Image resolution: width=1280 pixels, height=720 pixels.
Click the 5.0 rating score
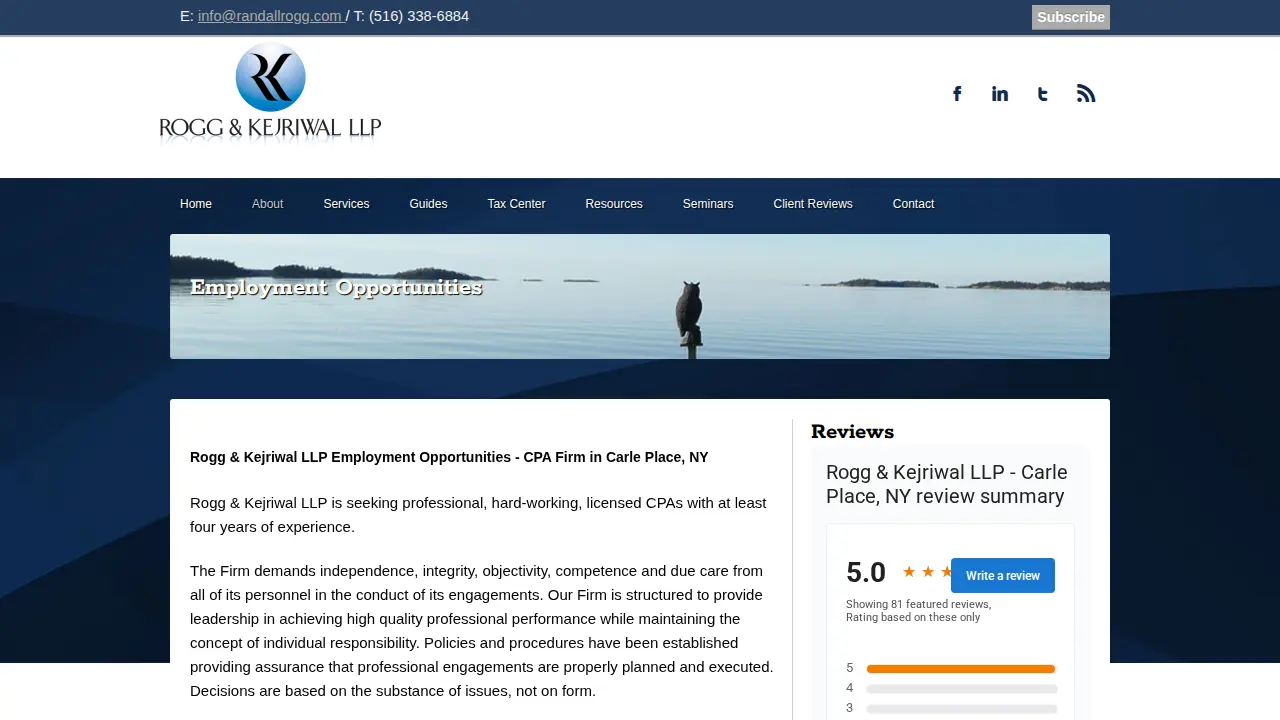click(866, 573)
